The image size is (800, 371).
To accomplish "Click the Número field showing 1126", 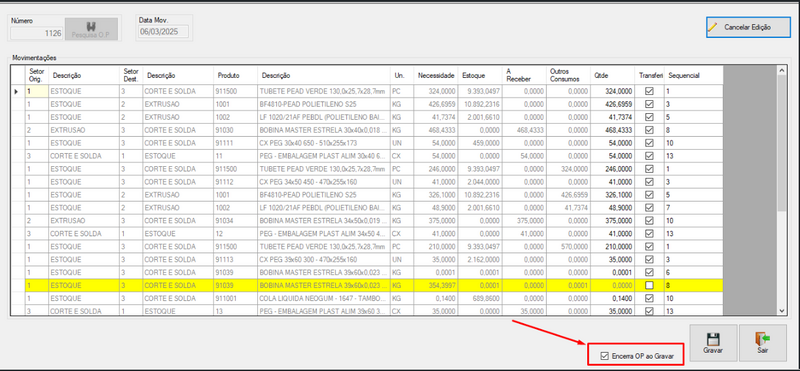I will 37,33.
